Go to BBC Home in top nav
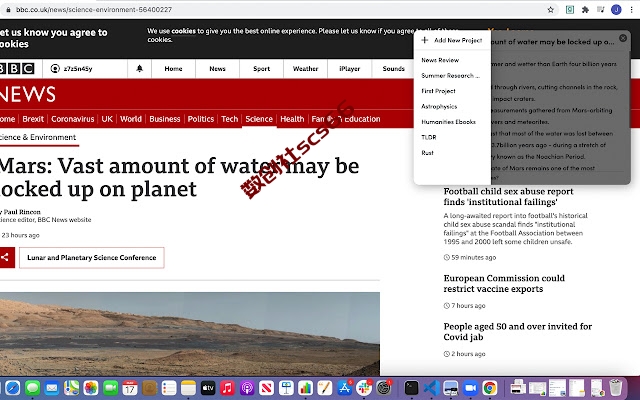The width and height of the screenshot is (640, 400). [x=173, y=69]
